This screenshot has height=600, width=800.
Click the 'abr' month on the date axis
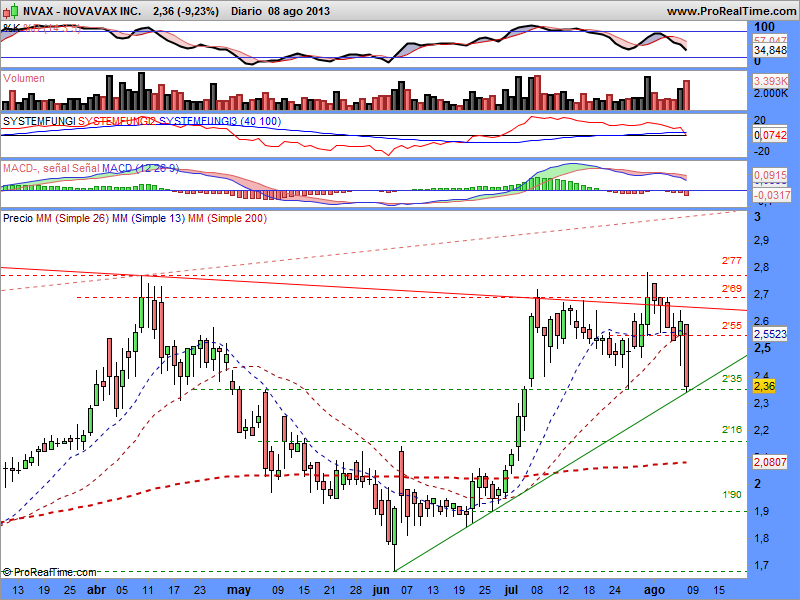96,590
